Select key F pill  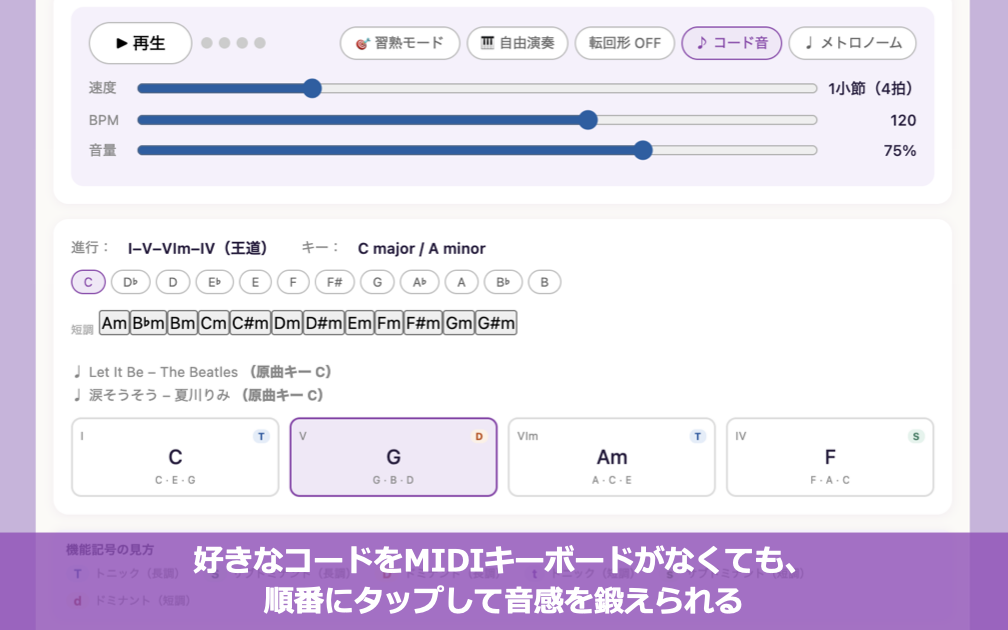(x=293, y=282)
